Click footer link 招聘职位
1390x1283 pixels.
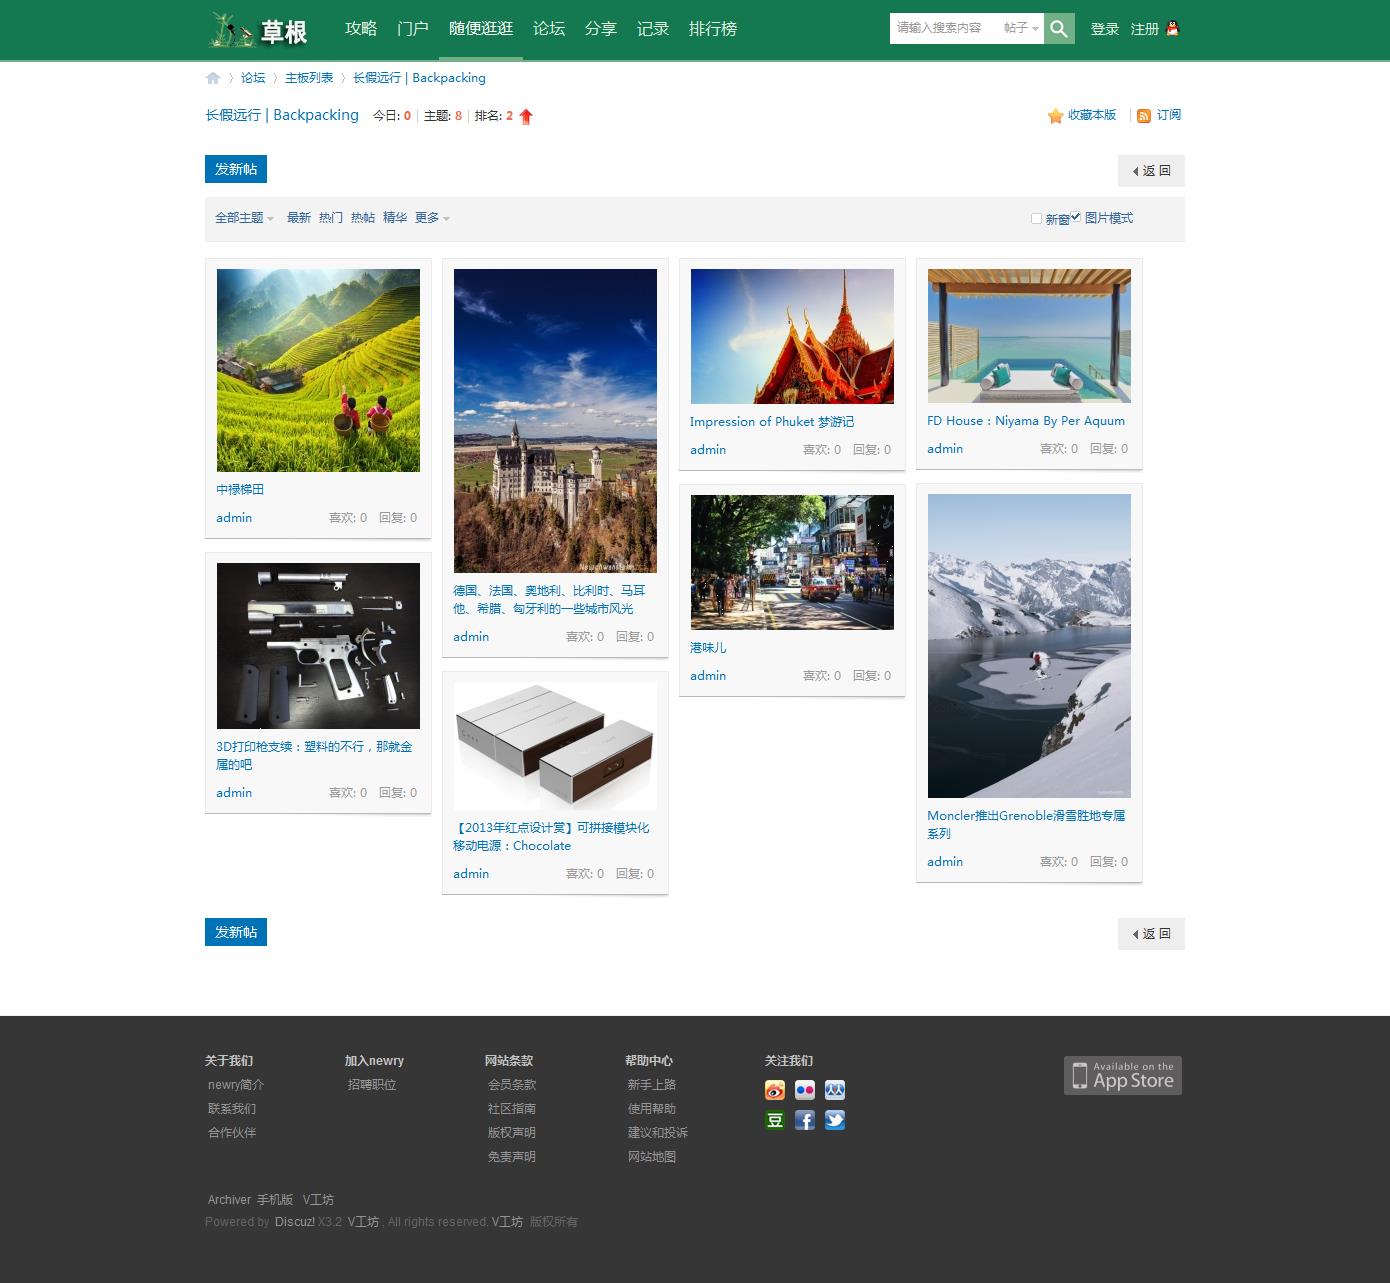point(372,1085)
